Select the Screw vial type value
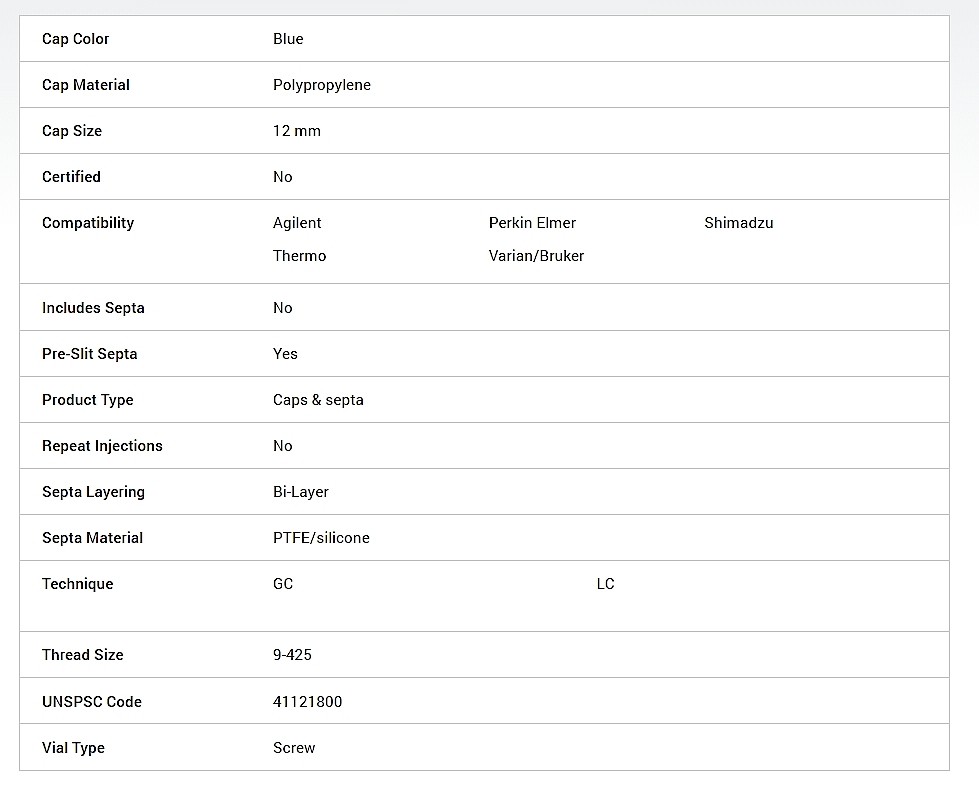979x798 pixels. pyautogui.click(x=294, y=748)
